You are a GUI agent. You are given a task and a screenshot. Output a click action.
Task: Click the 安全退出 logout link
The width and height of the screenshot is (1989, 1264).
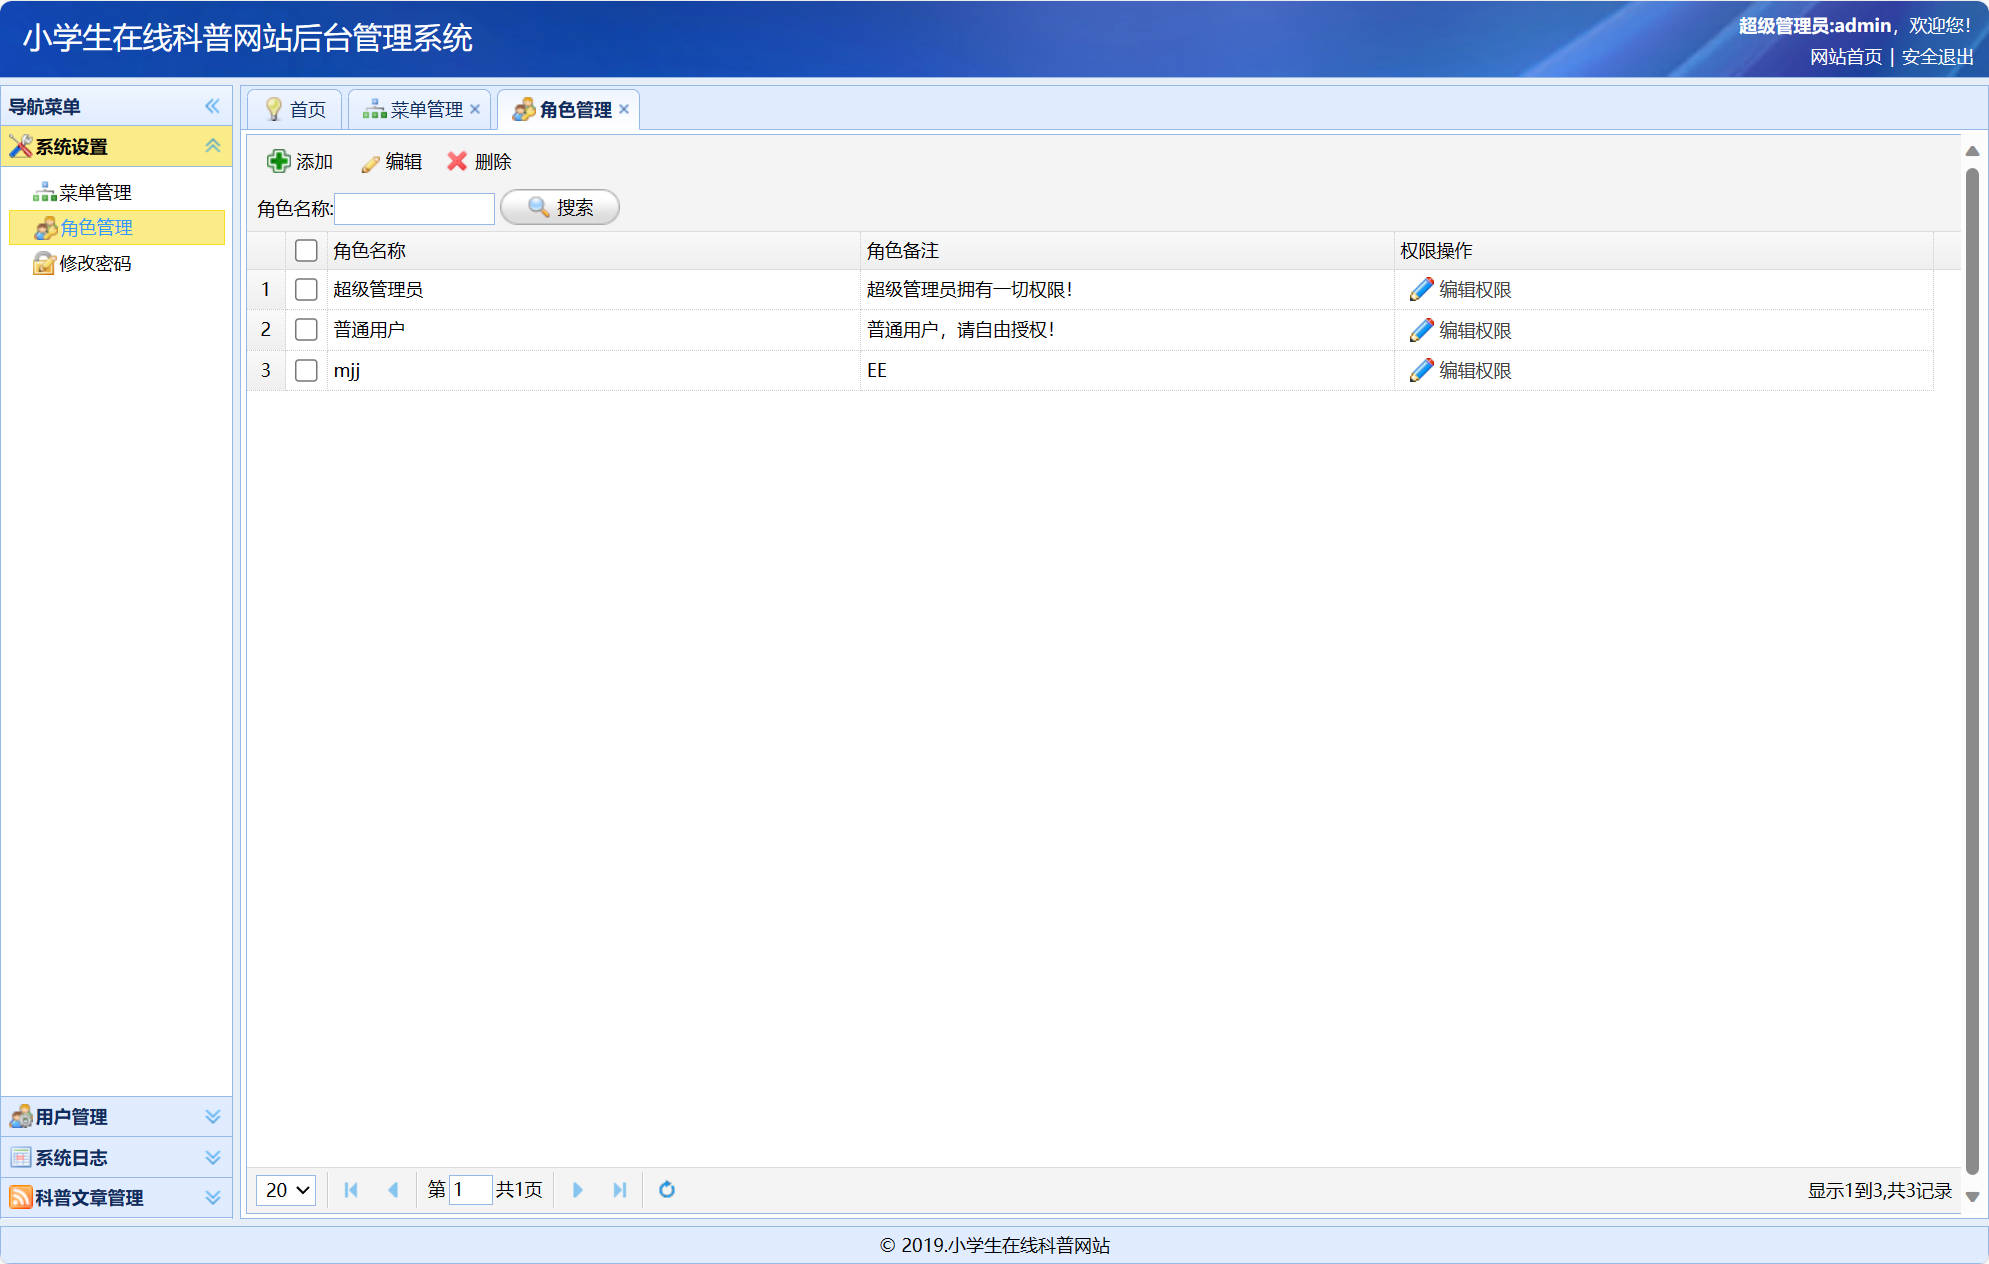1937,58
